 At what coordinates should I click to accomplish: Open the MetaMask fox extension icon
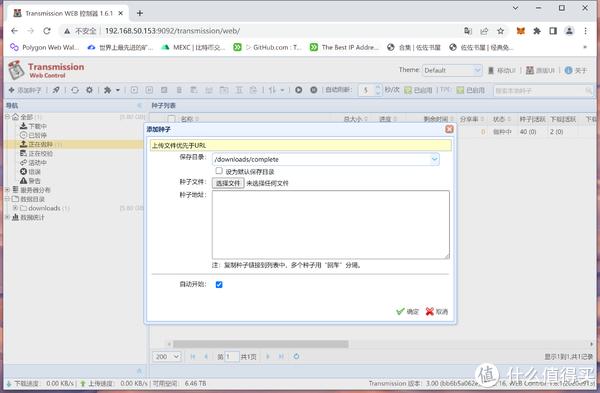point(521,31)
